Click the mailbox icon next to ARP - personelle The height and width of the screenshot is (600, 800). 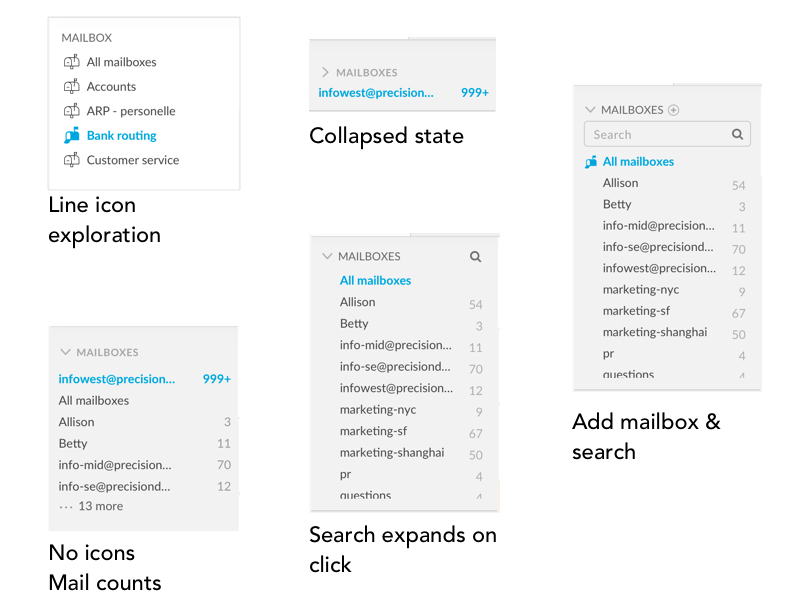click(x=71, y=111)
